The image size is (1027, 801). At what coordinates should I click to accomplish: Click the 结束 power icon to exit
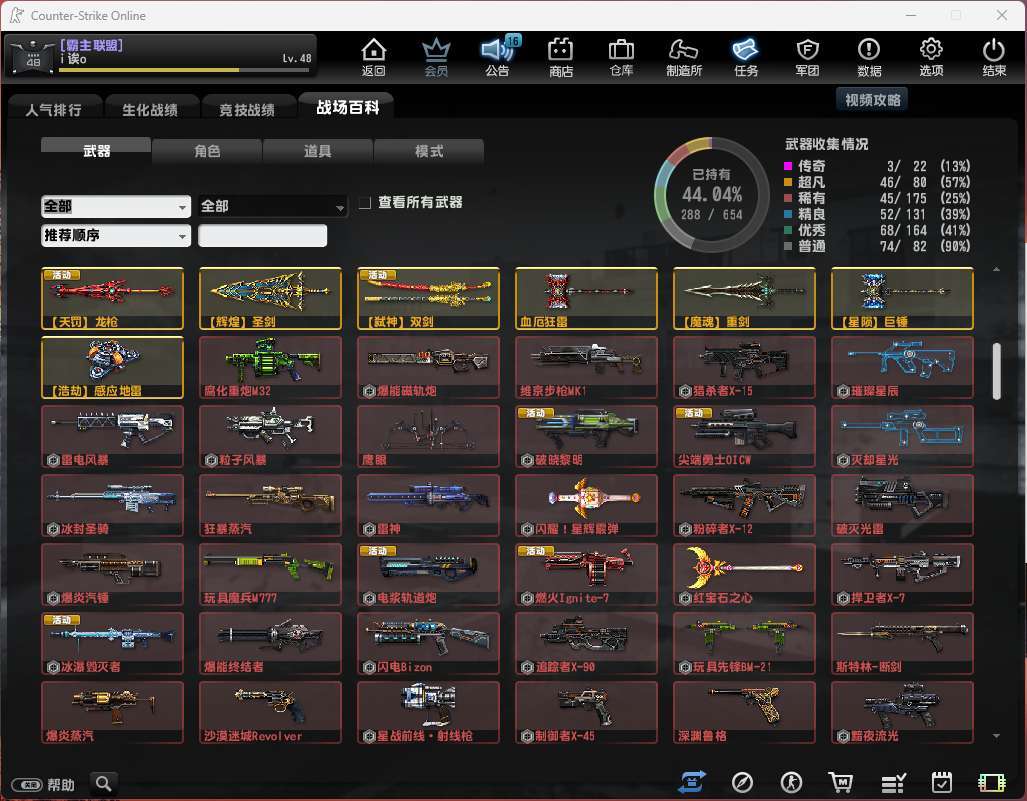[x=994, y=58]
